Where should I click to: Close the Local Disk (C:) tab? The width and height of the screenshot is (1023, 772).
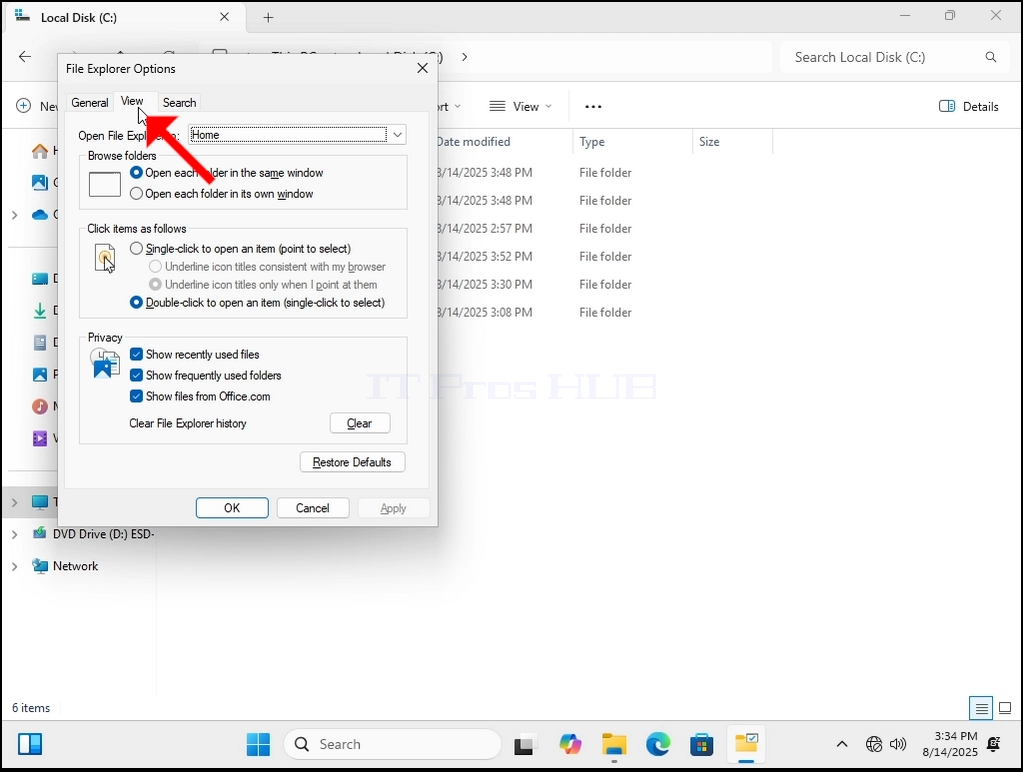(x=224, y=17)
